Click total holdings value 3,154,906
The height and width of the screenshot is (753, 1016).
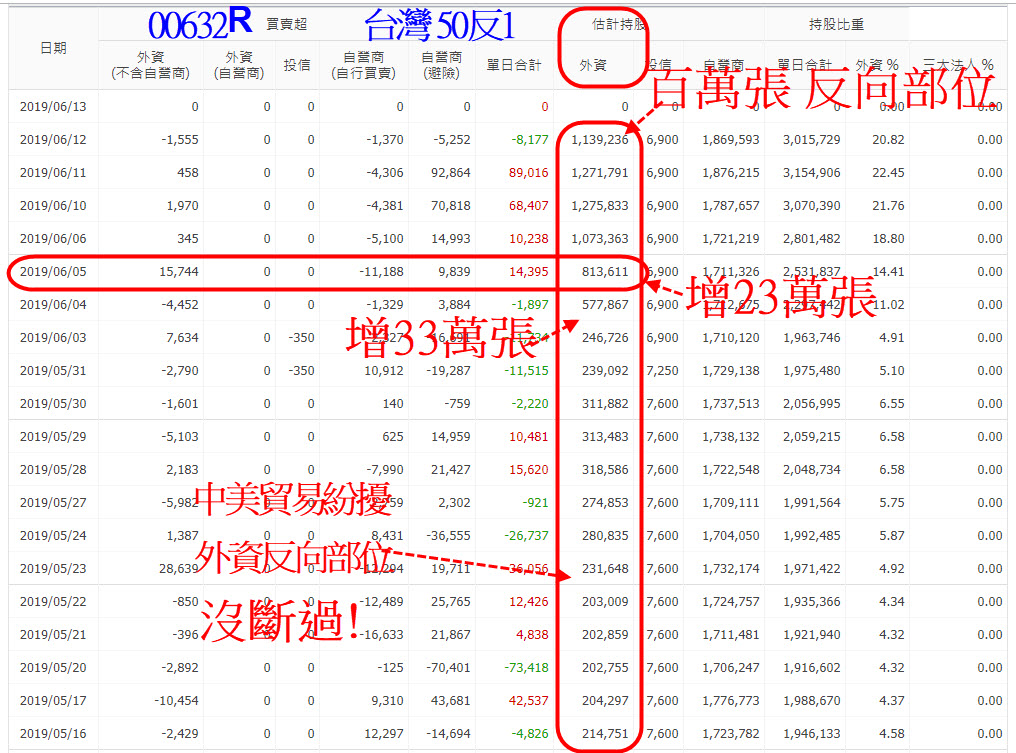click(x=811, y=173)
